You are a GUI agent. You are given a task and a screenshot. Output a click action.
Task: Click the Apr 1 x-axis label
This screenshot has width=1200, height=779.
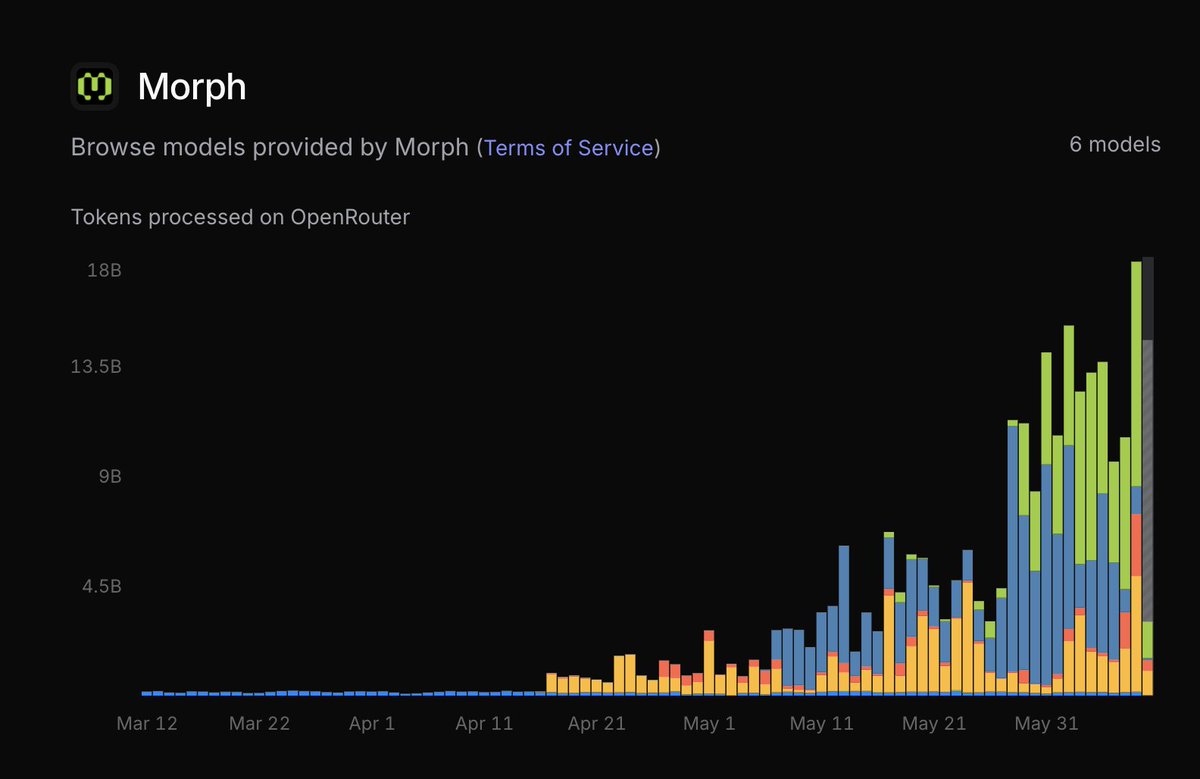[x=372, y=723]
